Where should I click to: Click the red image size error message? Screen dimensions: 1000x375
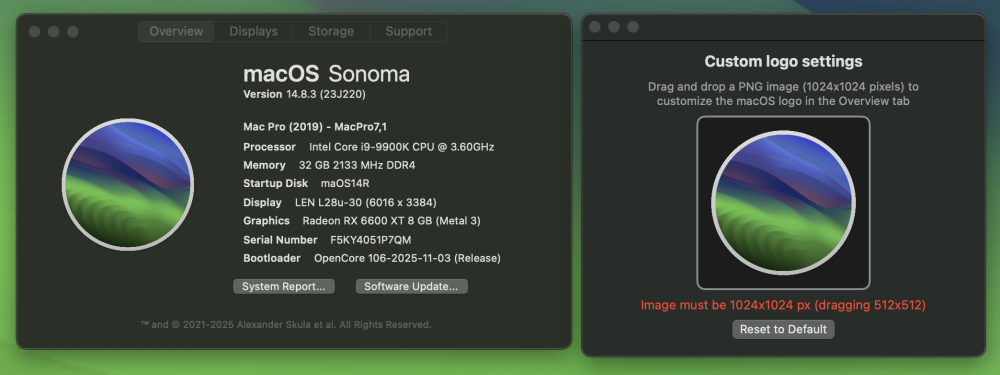tap(783, 305)
